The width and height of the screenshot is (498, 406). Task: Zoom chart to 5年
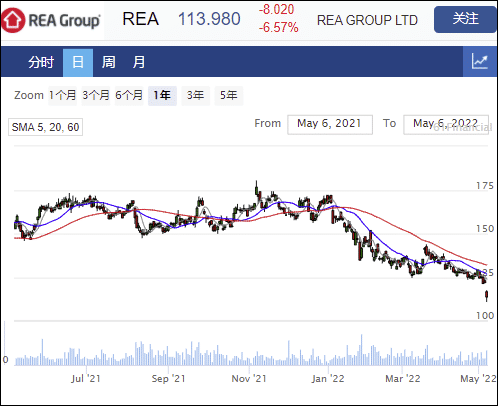coord(229,96)
